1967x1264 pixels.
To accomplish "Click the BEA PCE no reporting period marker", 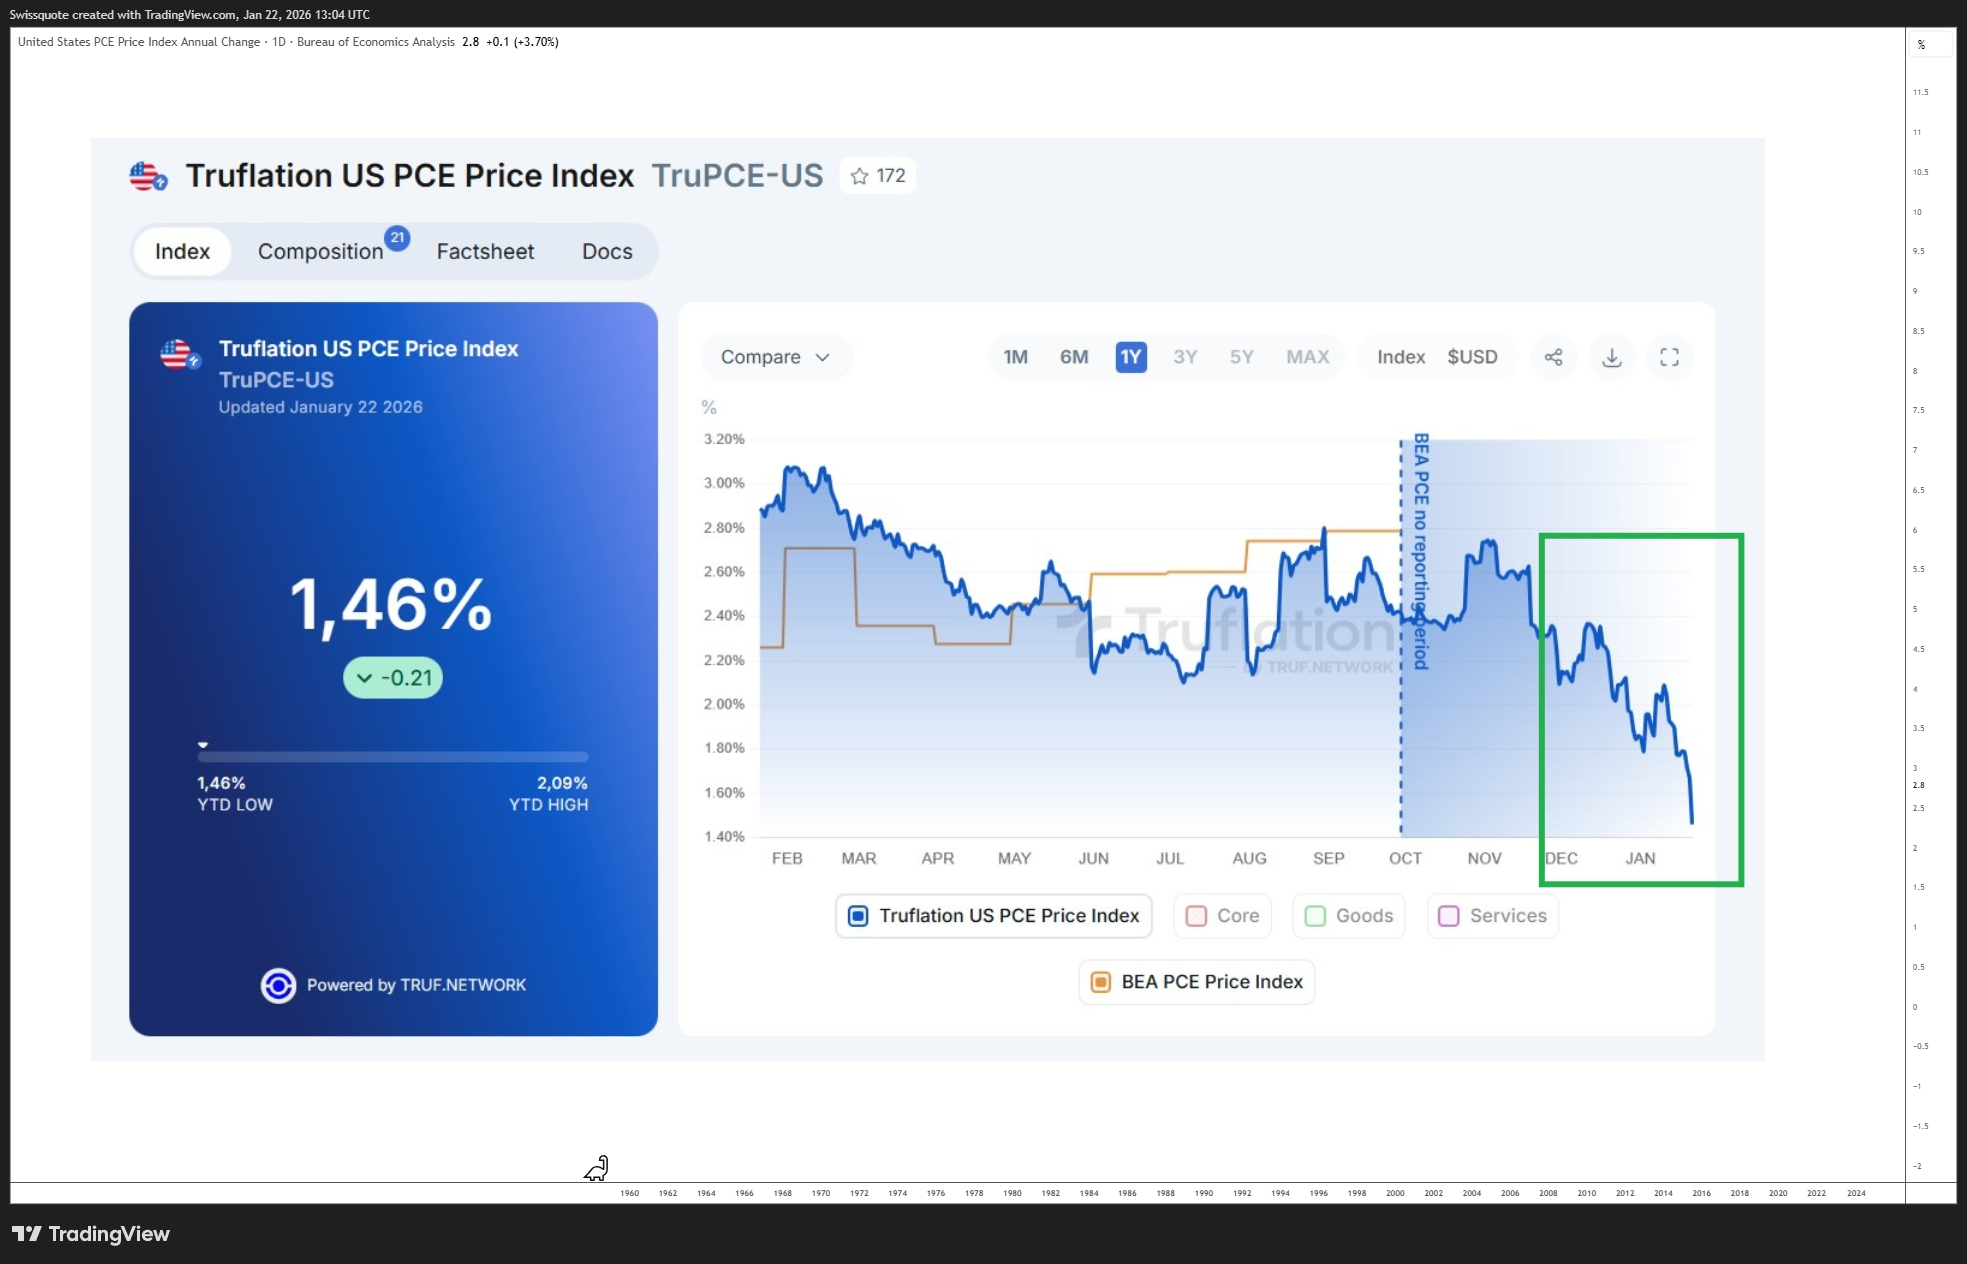I will (1421, 552).
